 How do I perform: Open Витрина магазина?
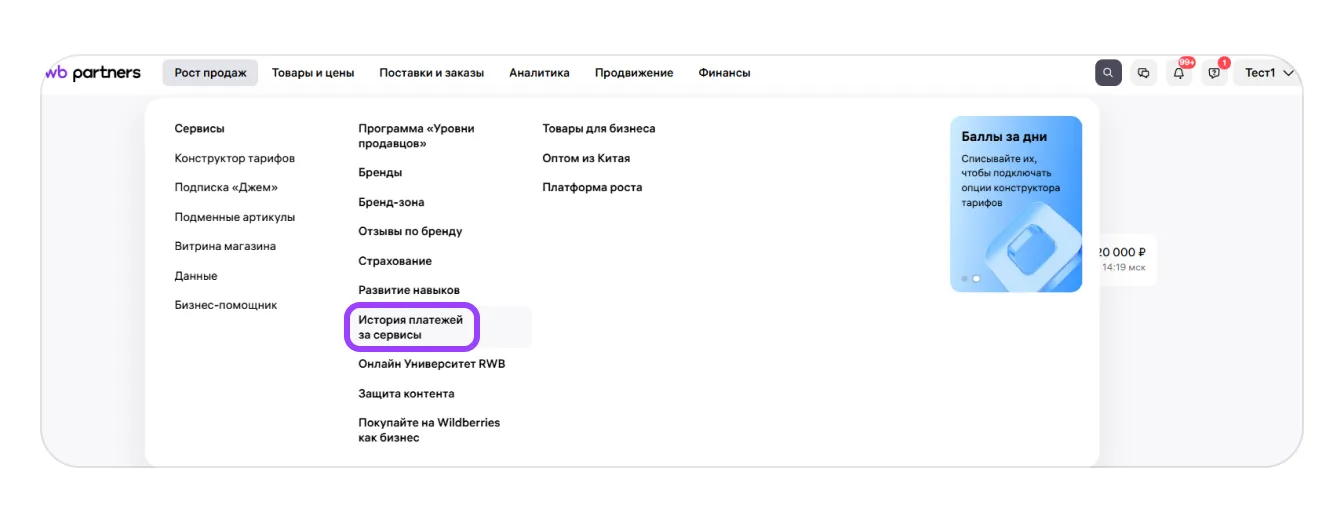(x=225, y=246)
